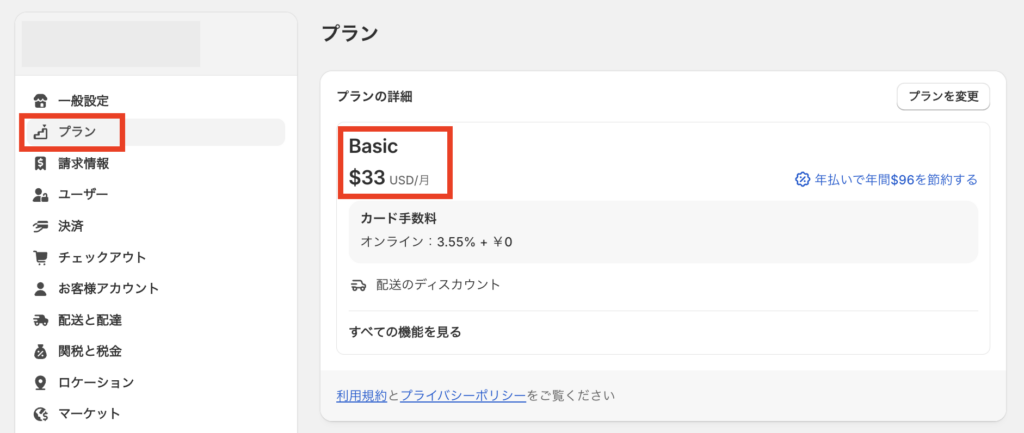Open the プライバシーポリシー link
1024x433 pixels.
pyautogui.click(x=463, y=396)
